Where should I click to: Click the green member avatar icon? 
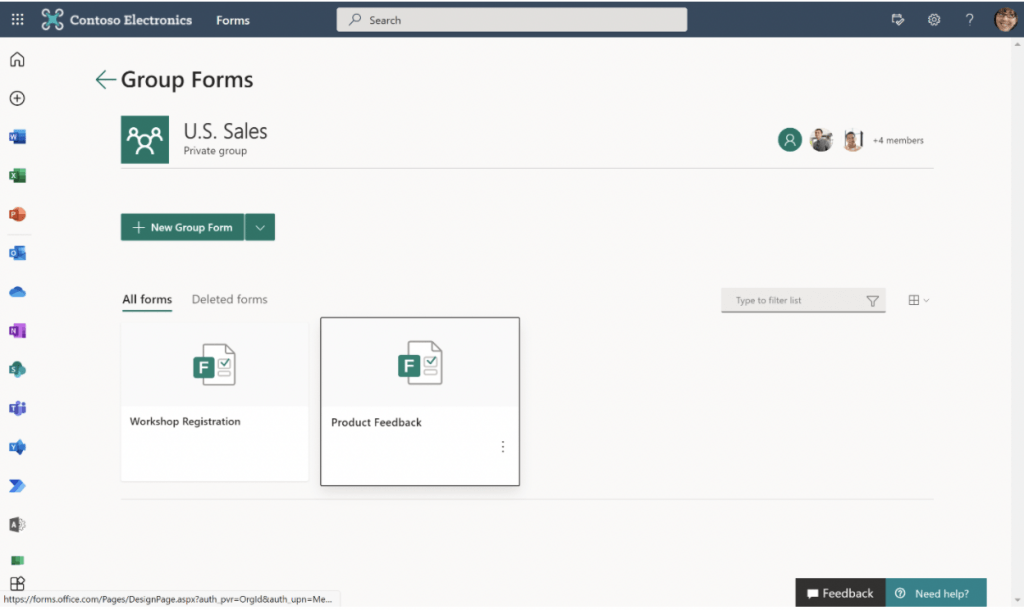(x=790, y=140)
